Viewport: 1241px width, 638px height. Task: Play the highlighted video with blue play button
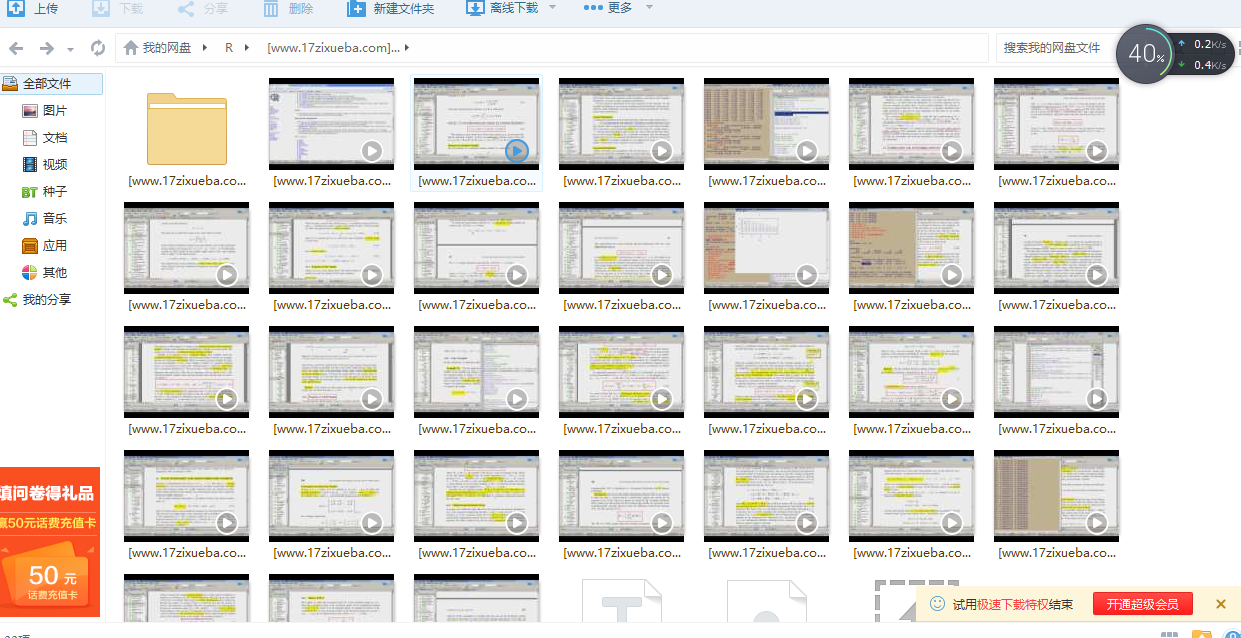pos(516,151)
